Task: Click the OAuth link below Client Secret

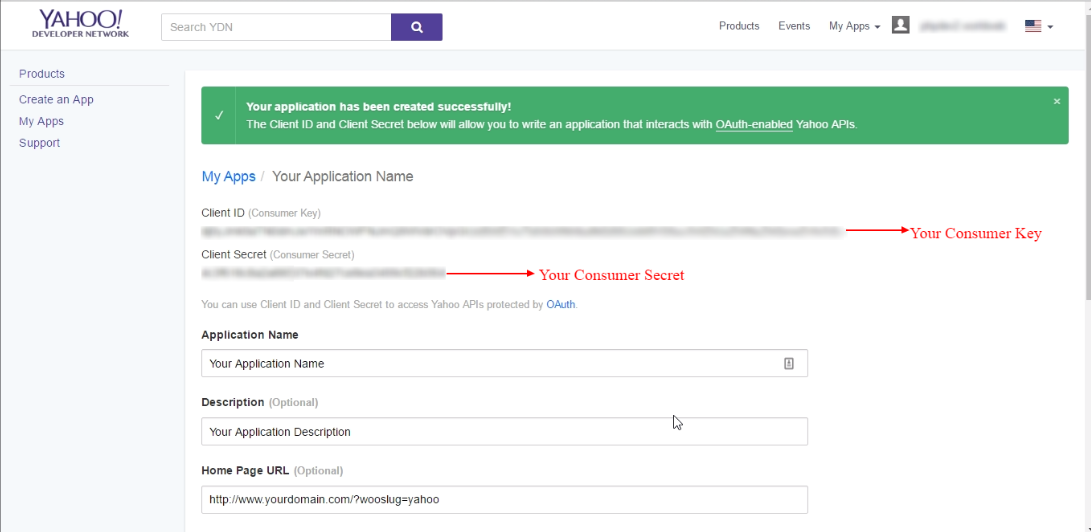Action: coord(560,304)
